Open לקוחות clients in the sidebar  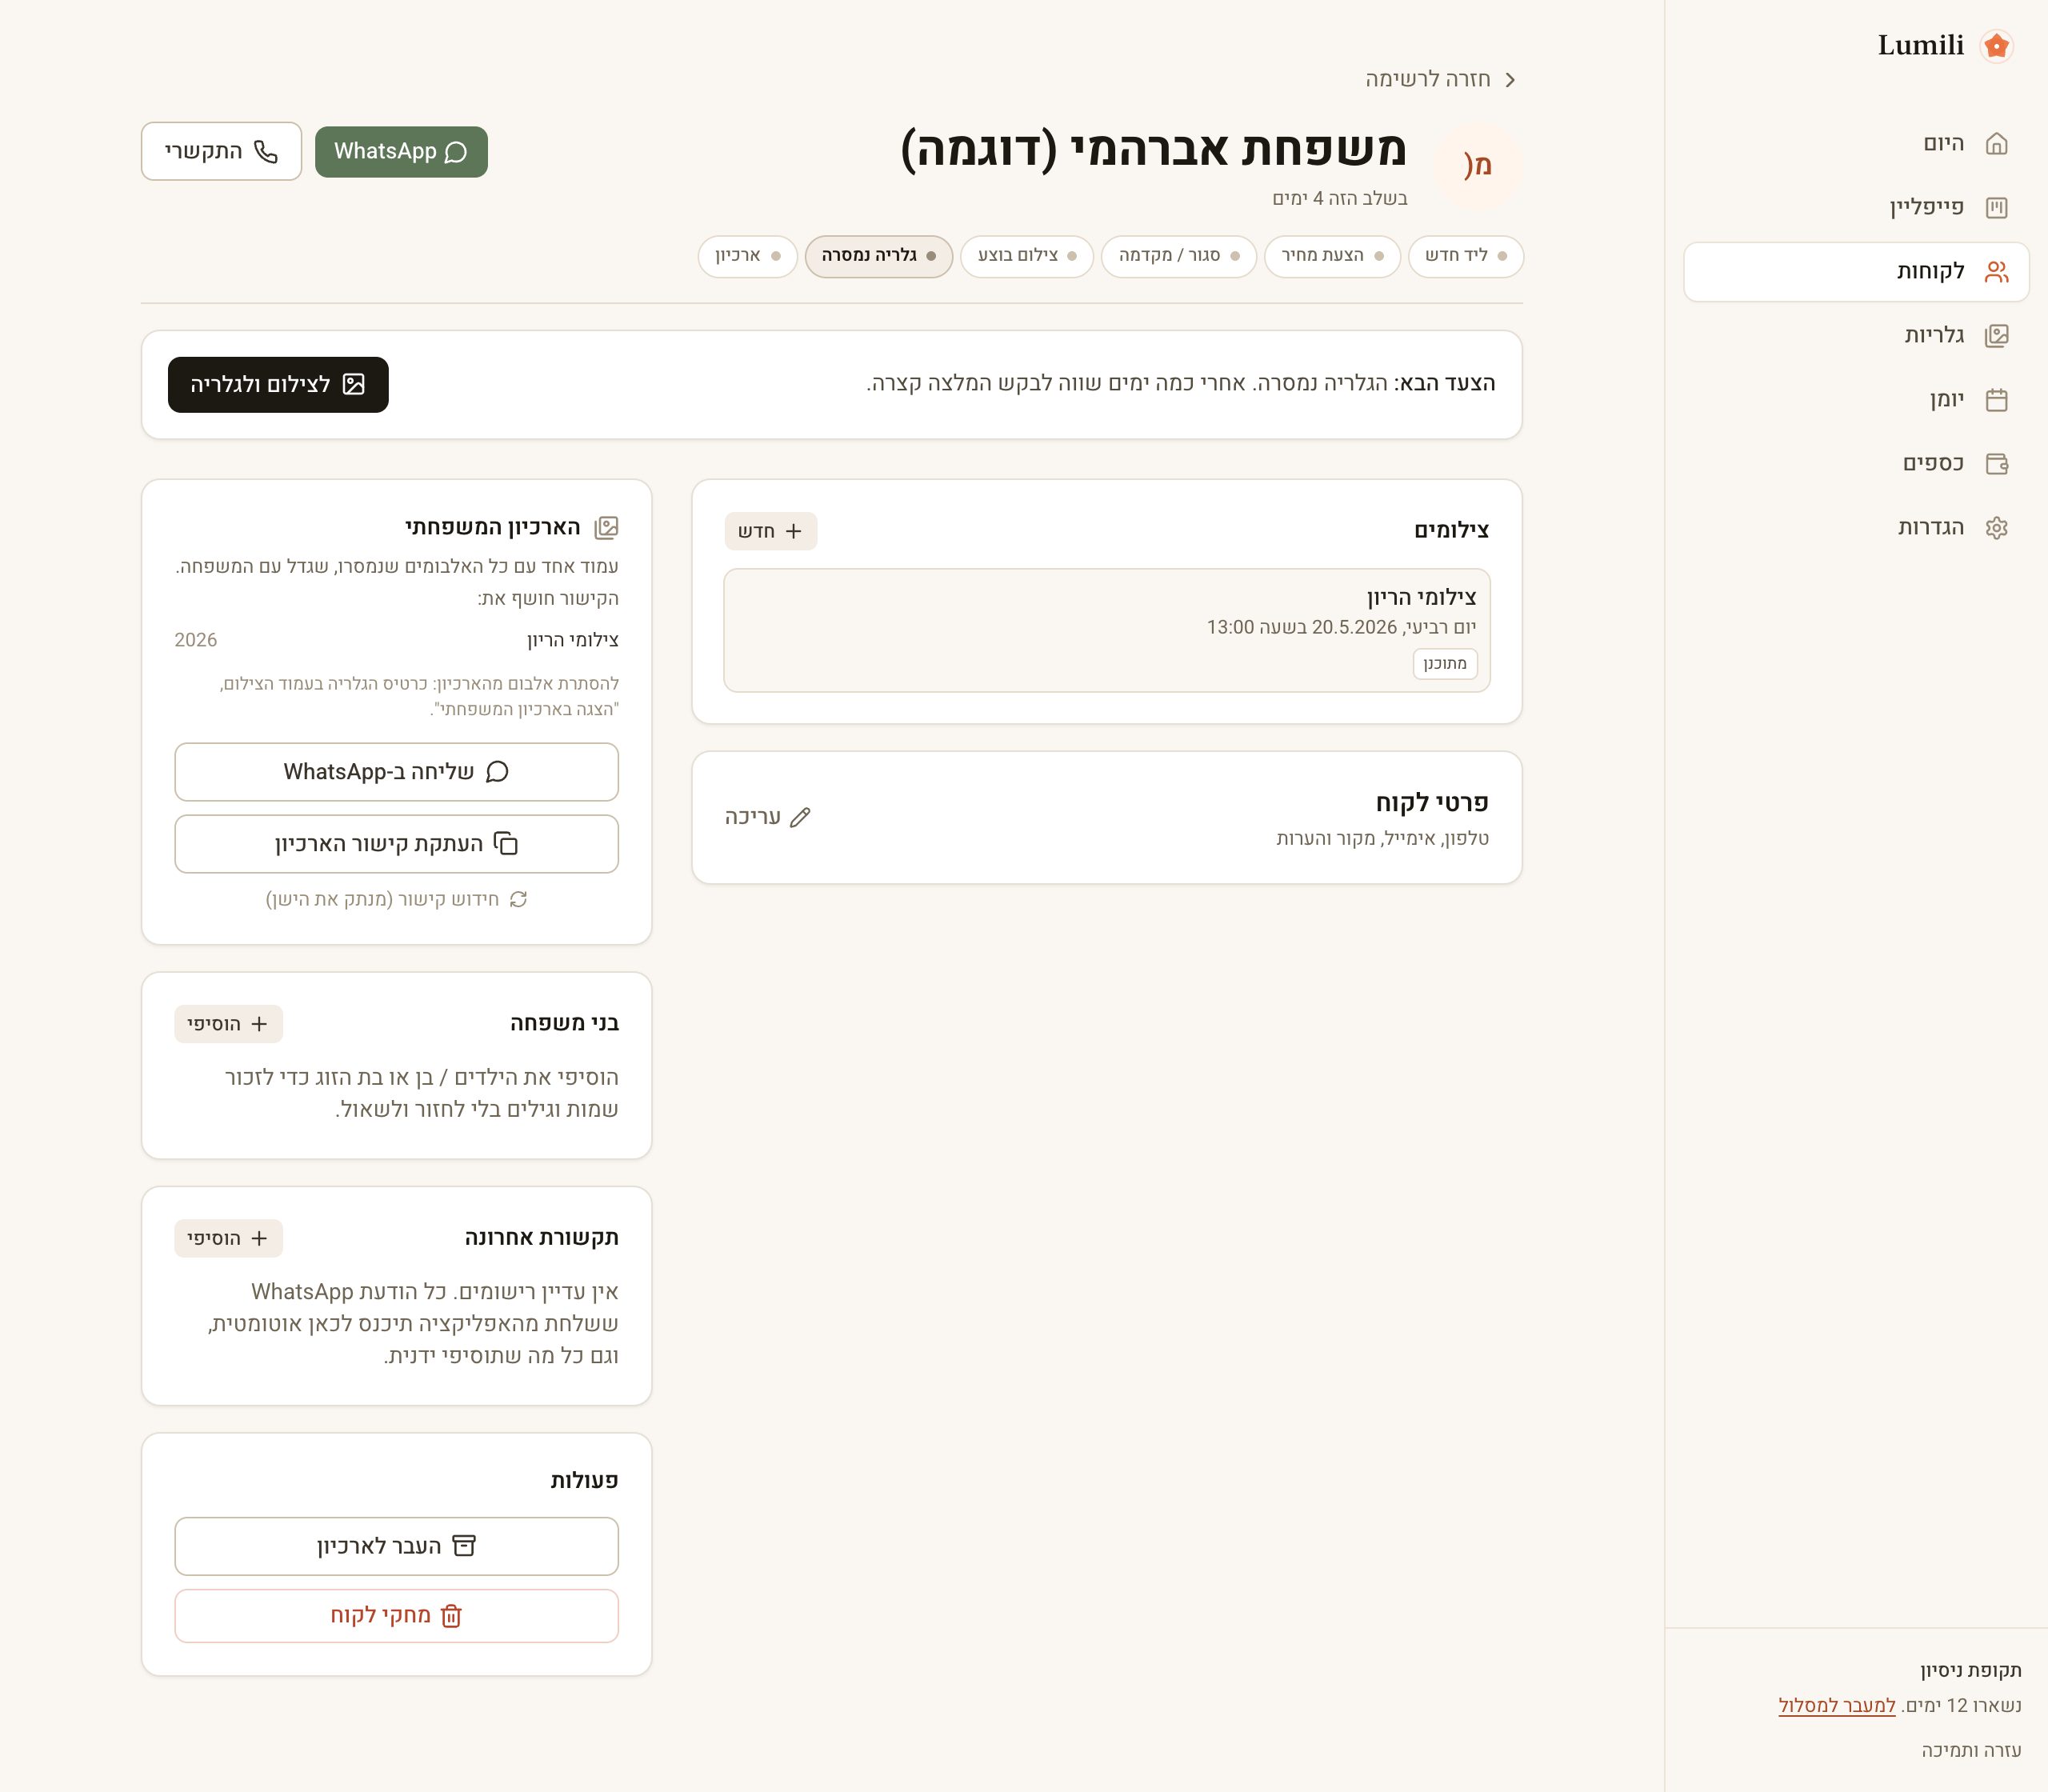(x=1856, y=272)
